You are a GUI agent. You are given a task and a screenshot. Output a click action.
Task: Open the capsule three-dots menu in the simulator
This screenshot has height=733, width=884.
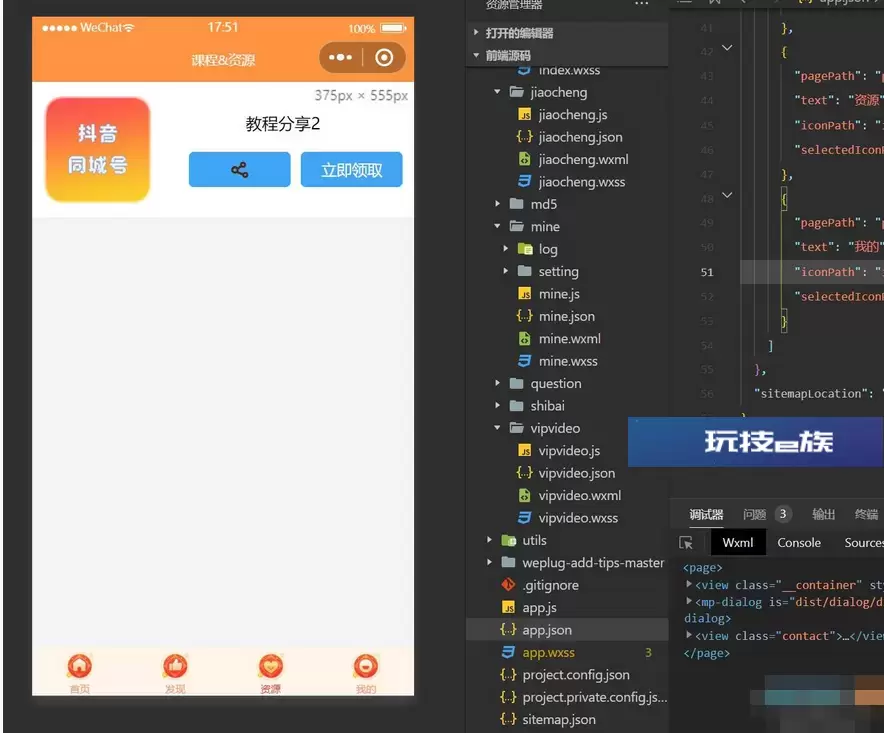340,58
